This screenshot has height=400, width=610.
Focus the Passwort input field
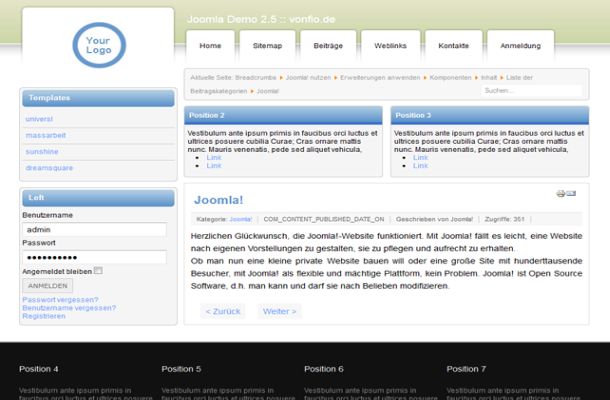(95, 257)
